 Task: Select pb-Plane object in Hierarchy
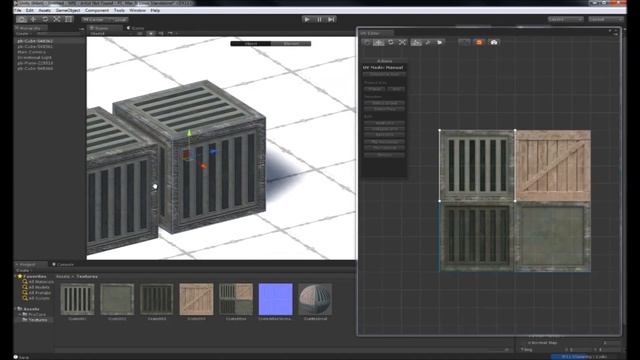tap(36, 63)
